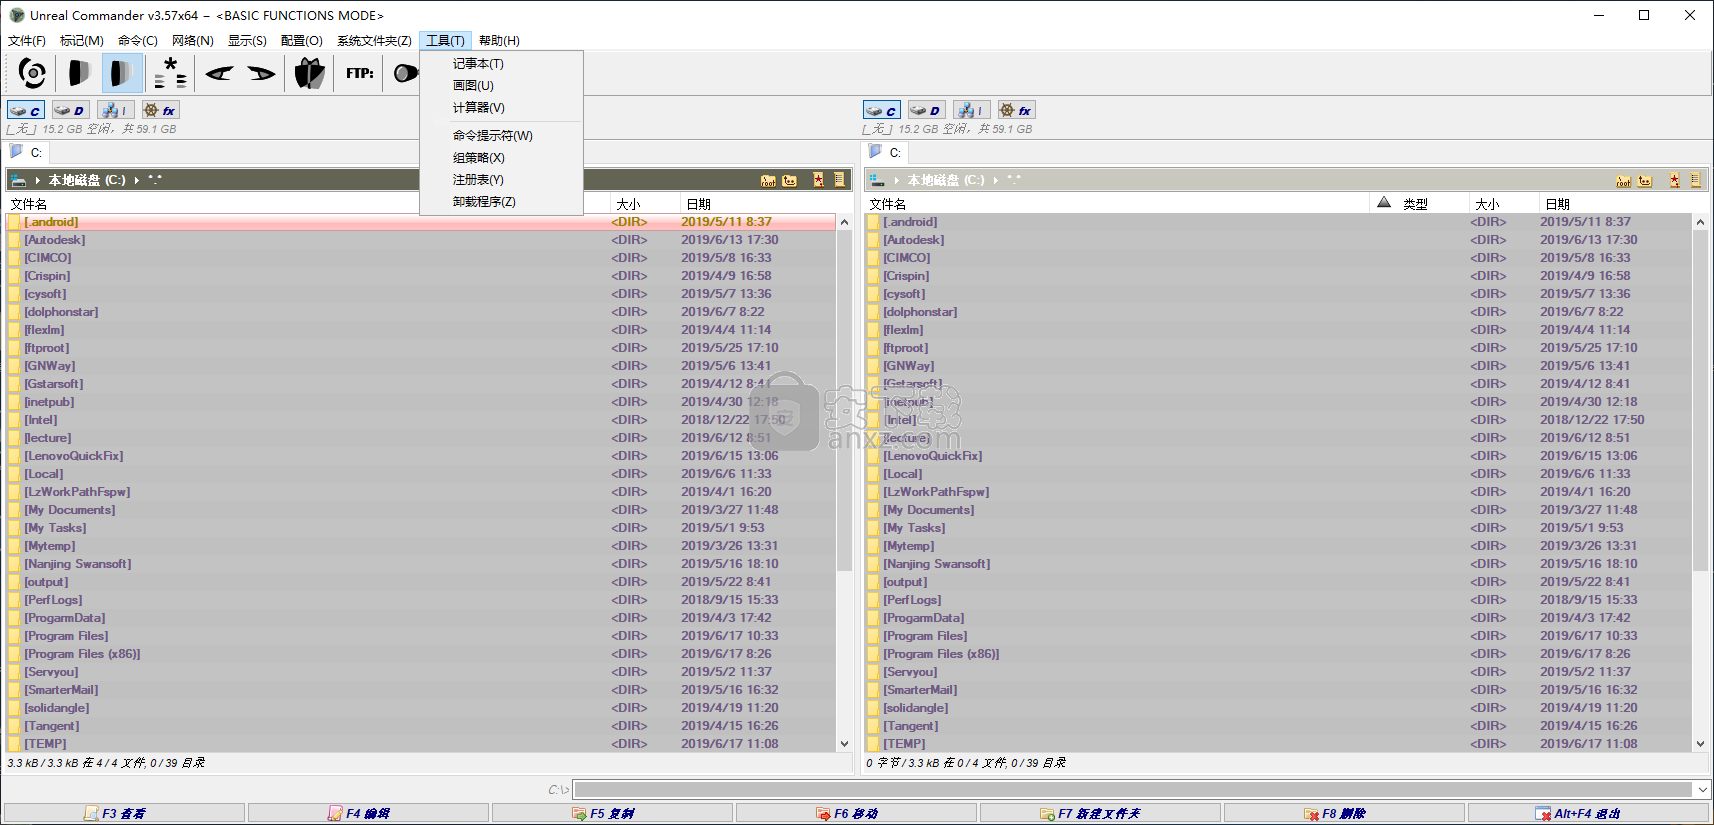Open right panel favorites star icon
This screenshot has height=825, width=1714.
pos(1674,180)
